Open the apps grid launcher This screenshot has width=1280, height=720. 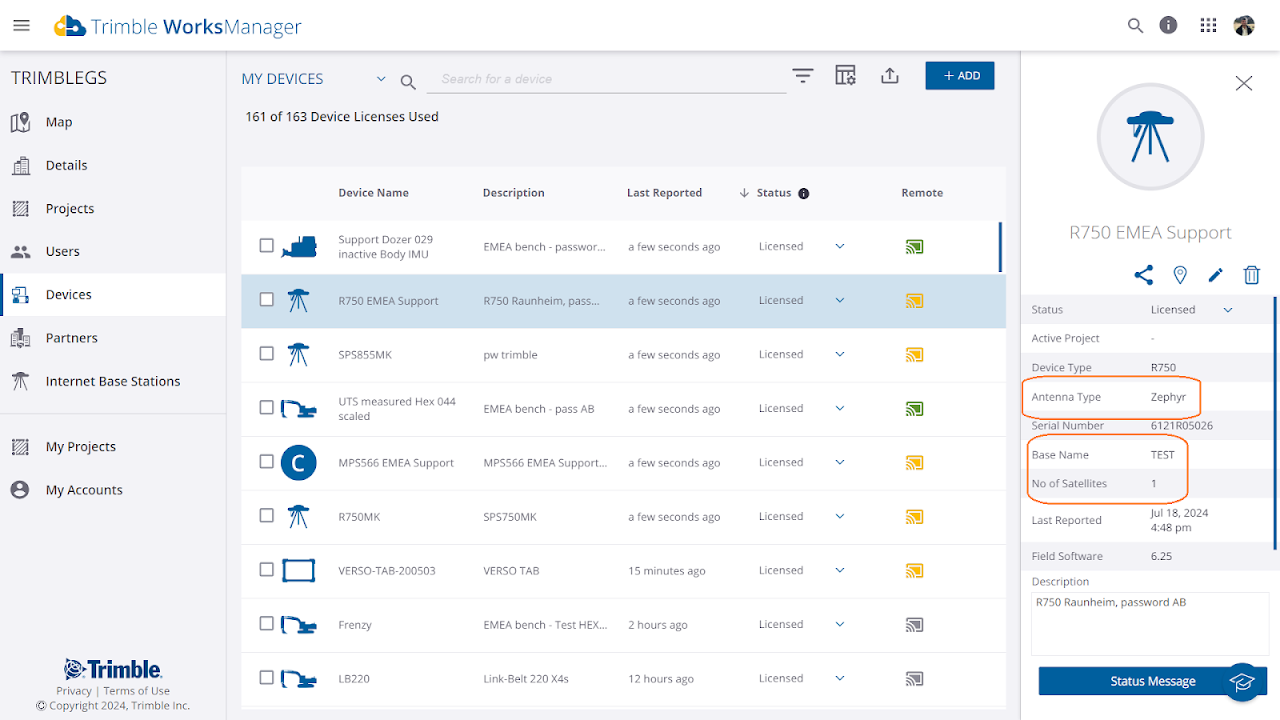coord(1208,26)
